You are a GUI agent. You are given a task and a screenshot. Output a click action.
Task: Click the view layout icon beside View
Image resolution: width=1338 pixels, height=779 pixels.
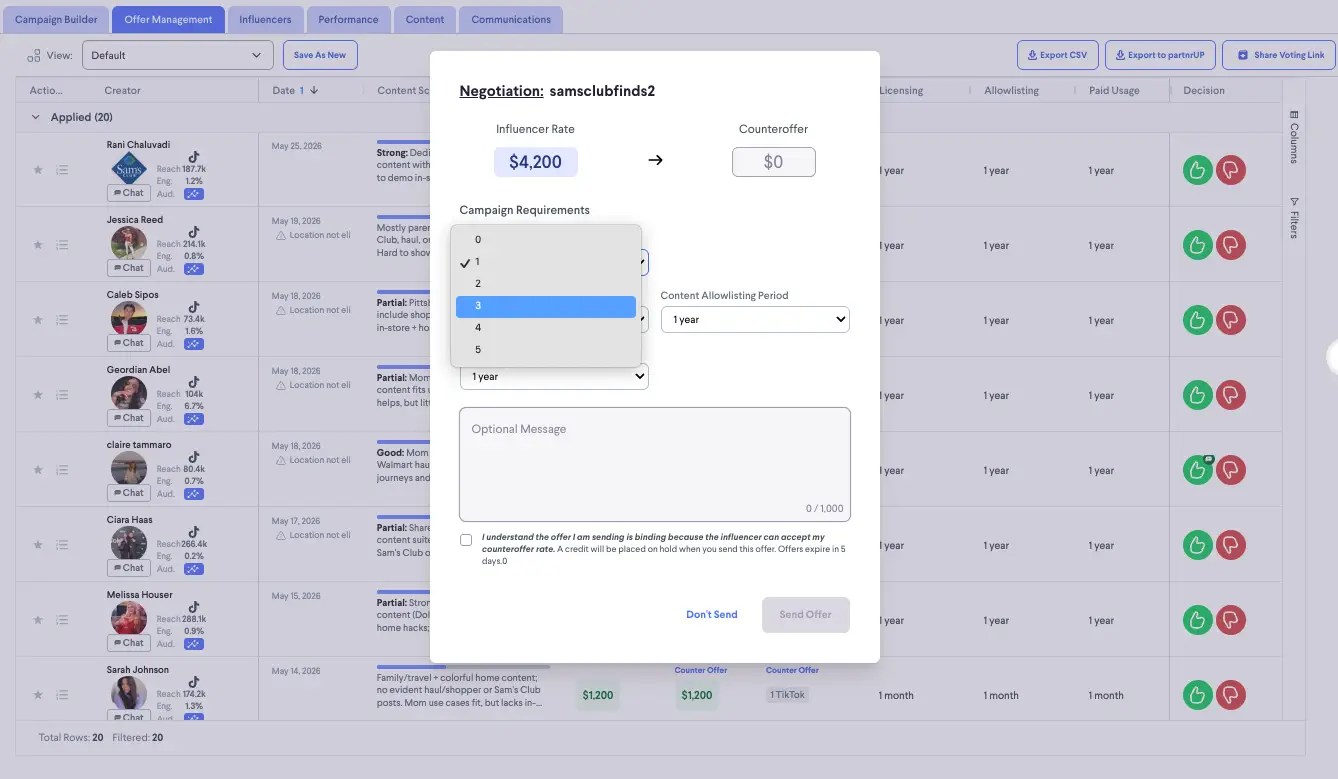click(34, 55)
